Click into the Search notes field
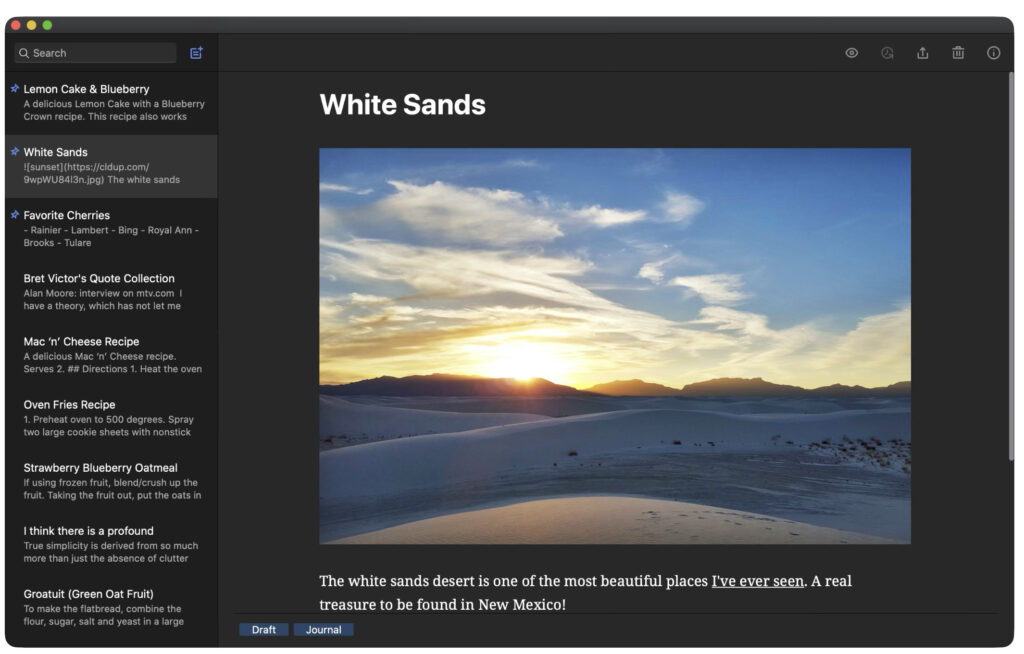The height and width of the screenshot is (654, 1024). coord(100,53)
